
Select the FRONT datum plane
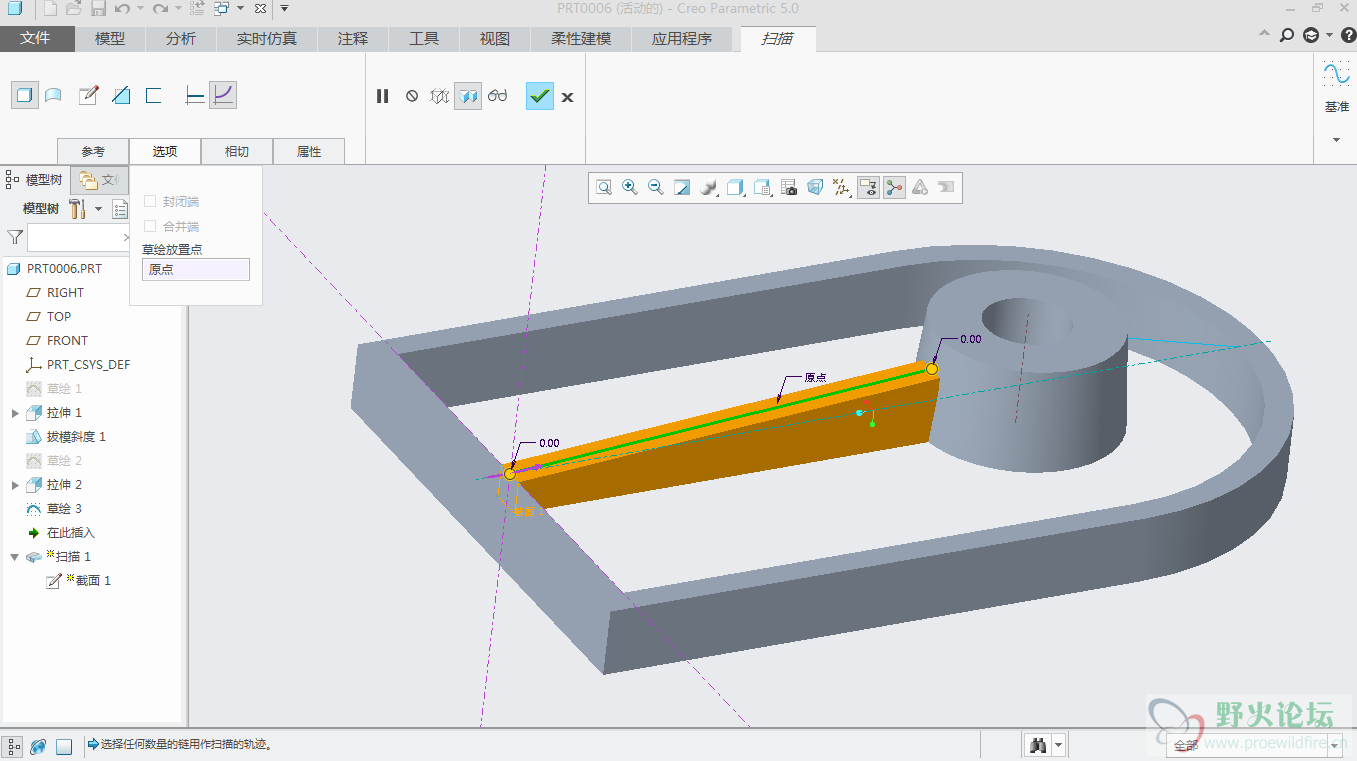[67, 341]
